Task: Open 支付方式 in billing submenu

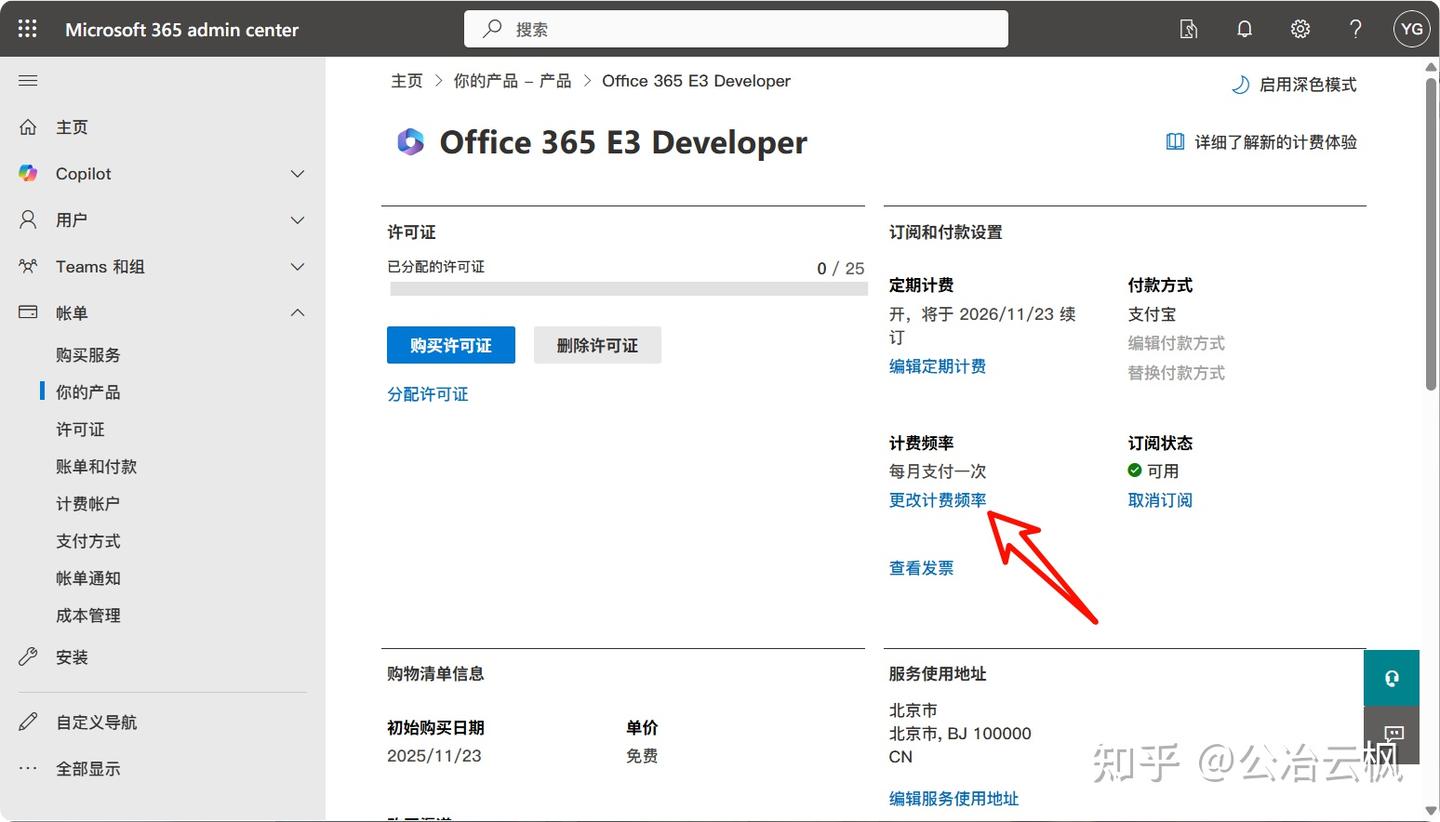Action: 88,541
